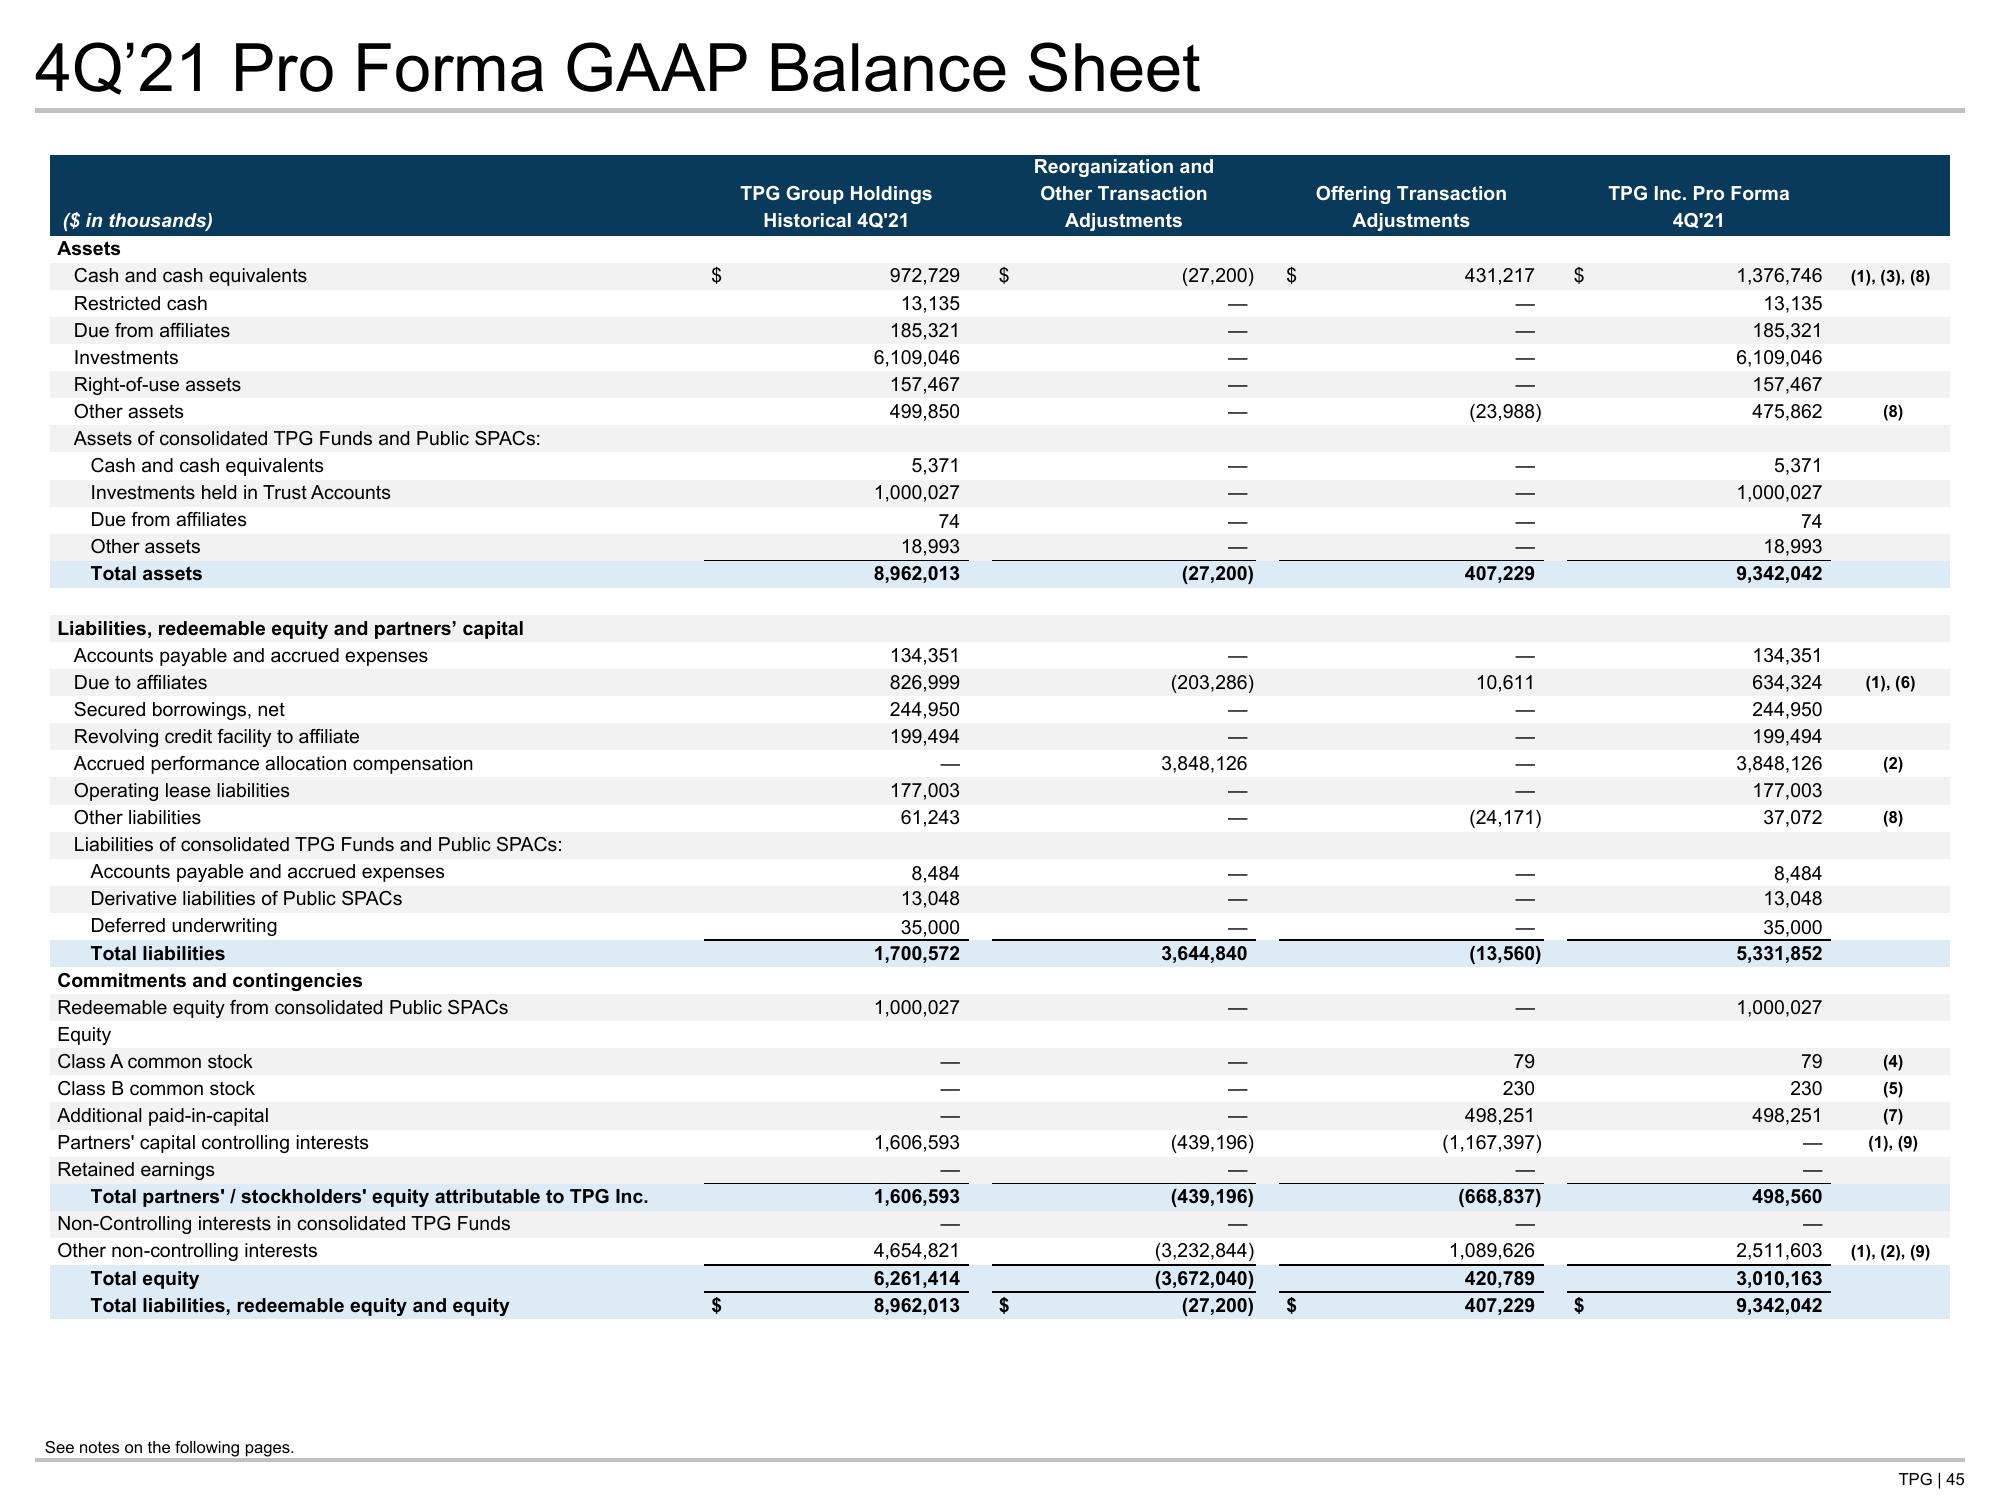Click pro forma equity value 498,560
The width and height of the screenshot is (2000, 1500).
(1786, 1196)
